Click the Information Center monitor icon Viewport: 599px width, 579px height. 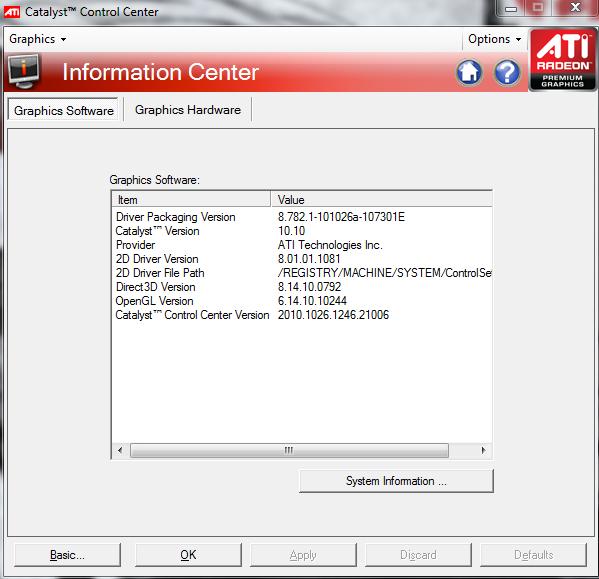[x=24, y=71]
